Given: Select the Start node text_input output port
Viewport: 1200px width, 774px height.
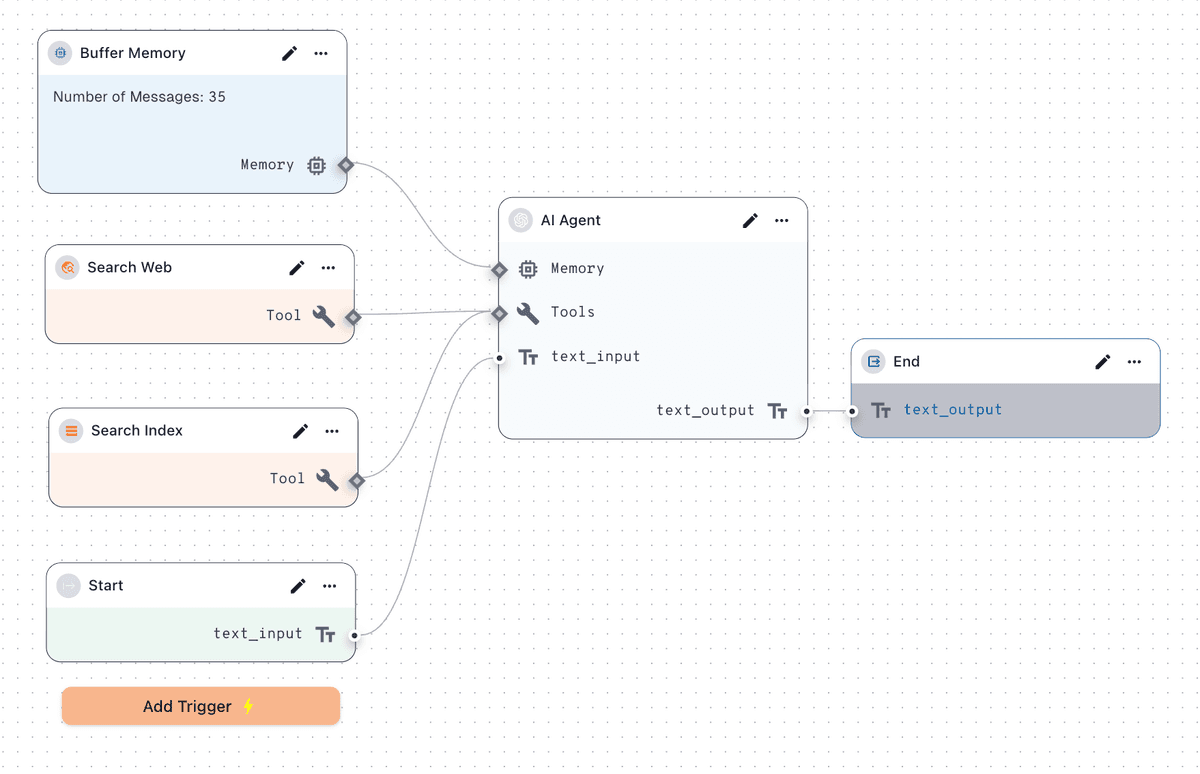Looking at the screenshot, I should point(355,634).
